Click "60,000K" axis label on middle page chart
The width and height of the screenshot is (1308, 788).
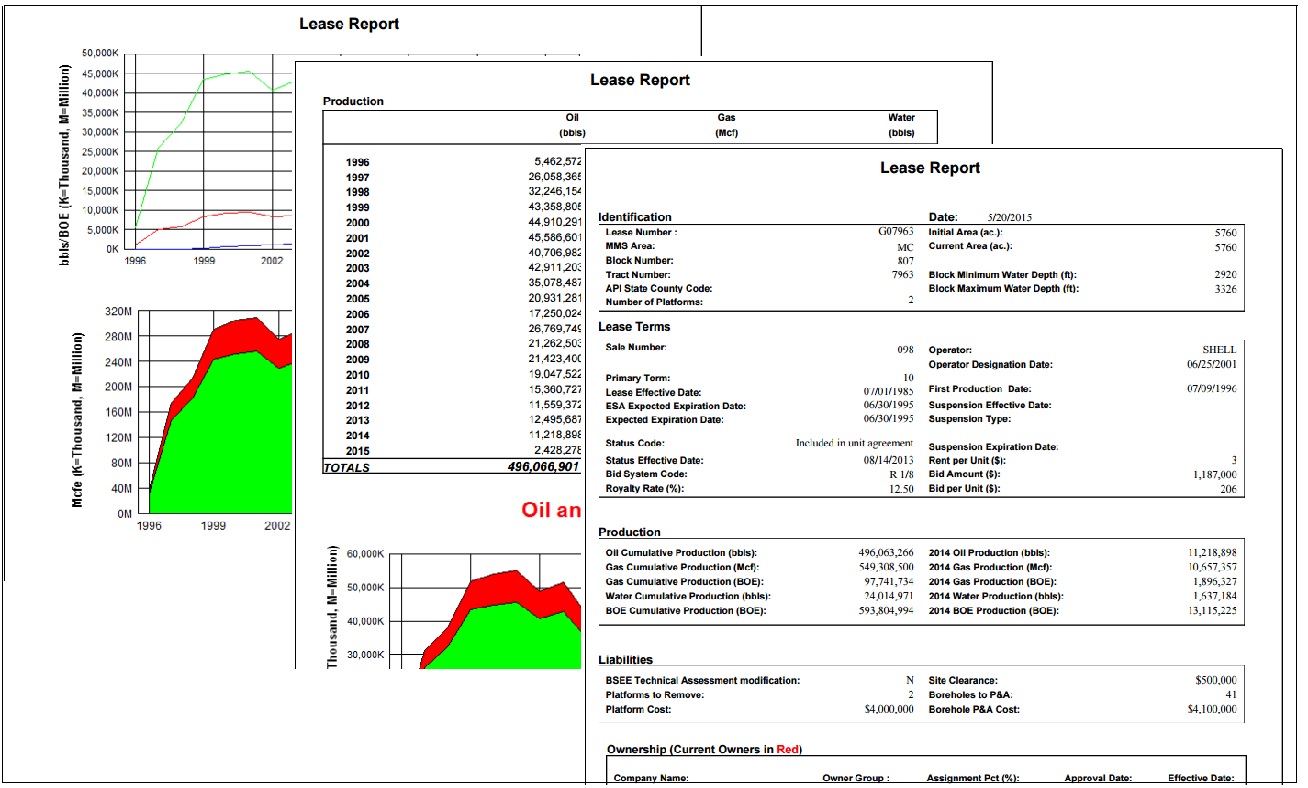click(366, 553)
